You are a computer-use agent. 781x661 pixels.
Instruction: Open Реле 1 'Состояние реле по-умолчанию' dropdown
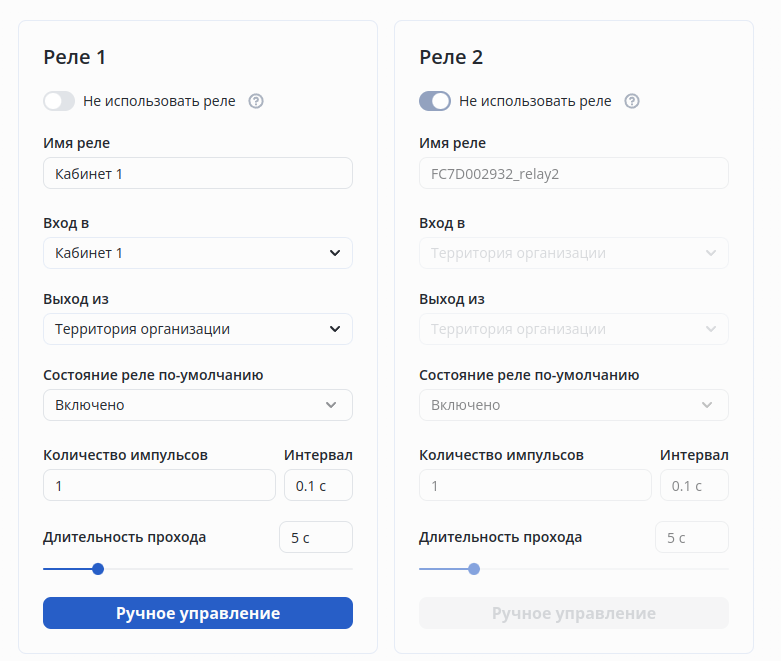[198, 405]
